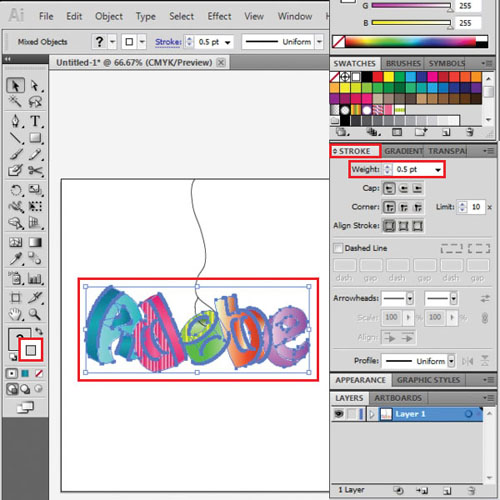Select the Shape Builder tool

point(16,223)
